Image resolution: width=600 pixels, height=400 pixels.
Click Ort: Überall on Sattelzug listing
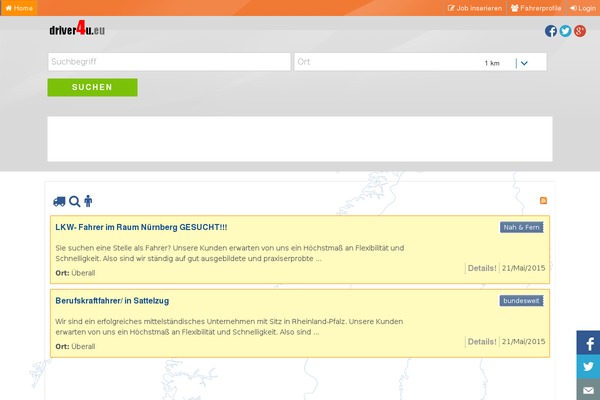click(75, 346)
